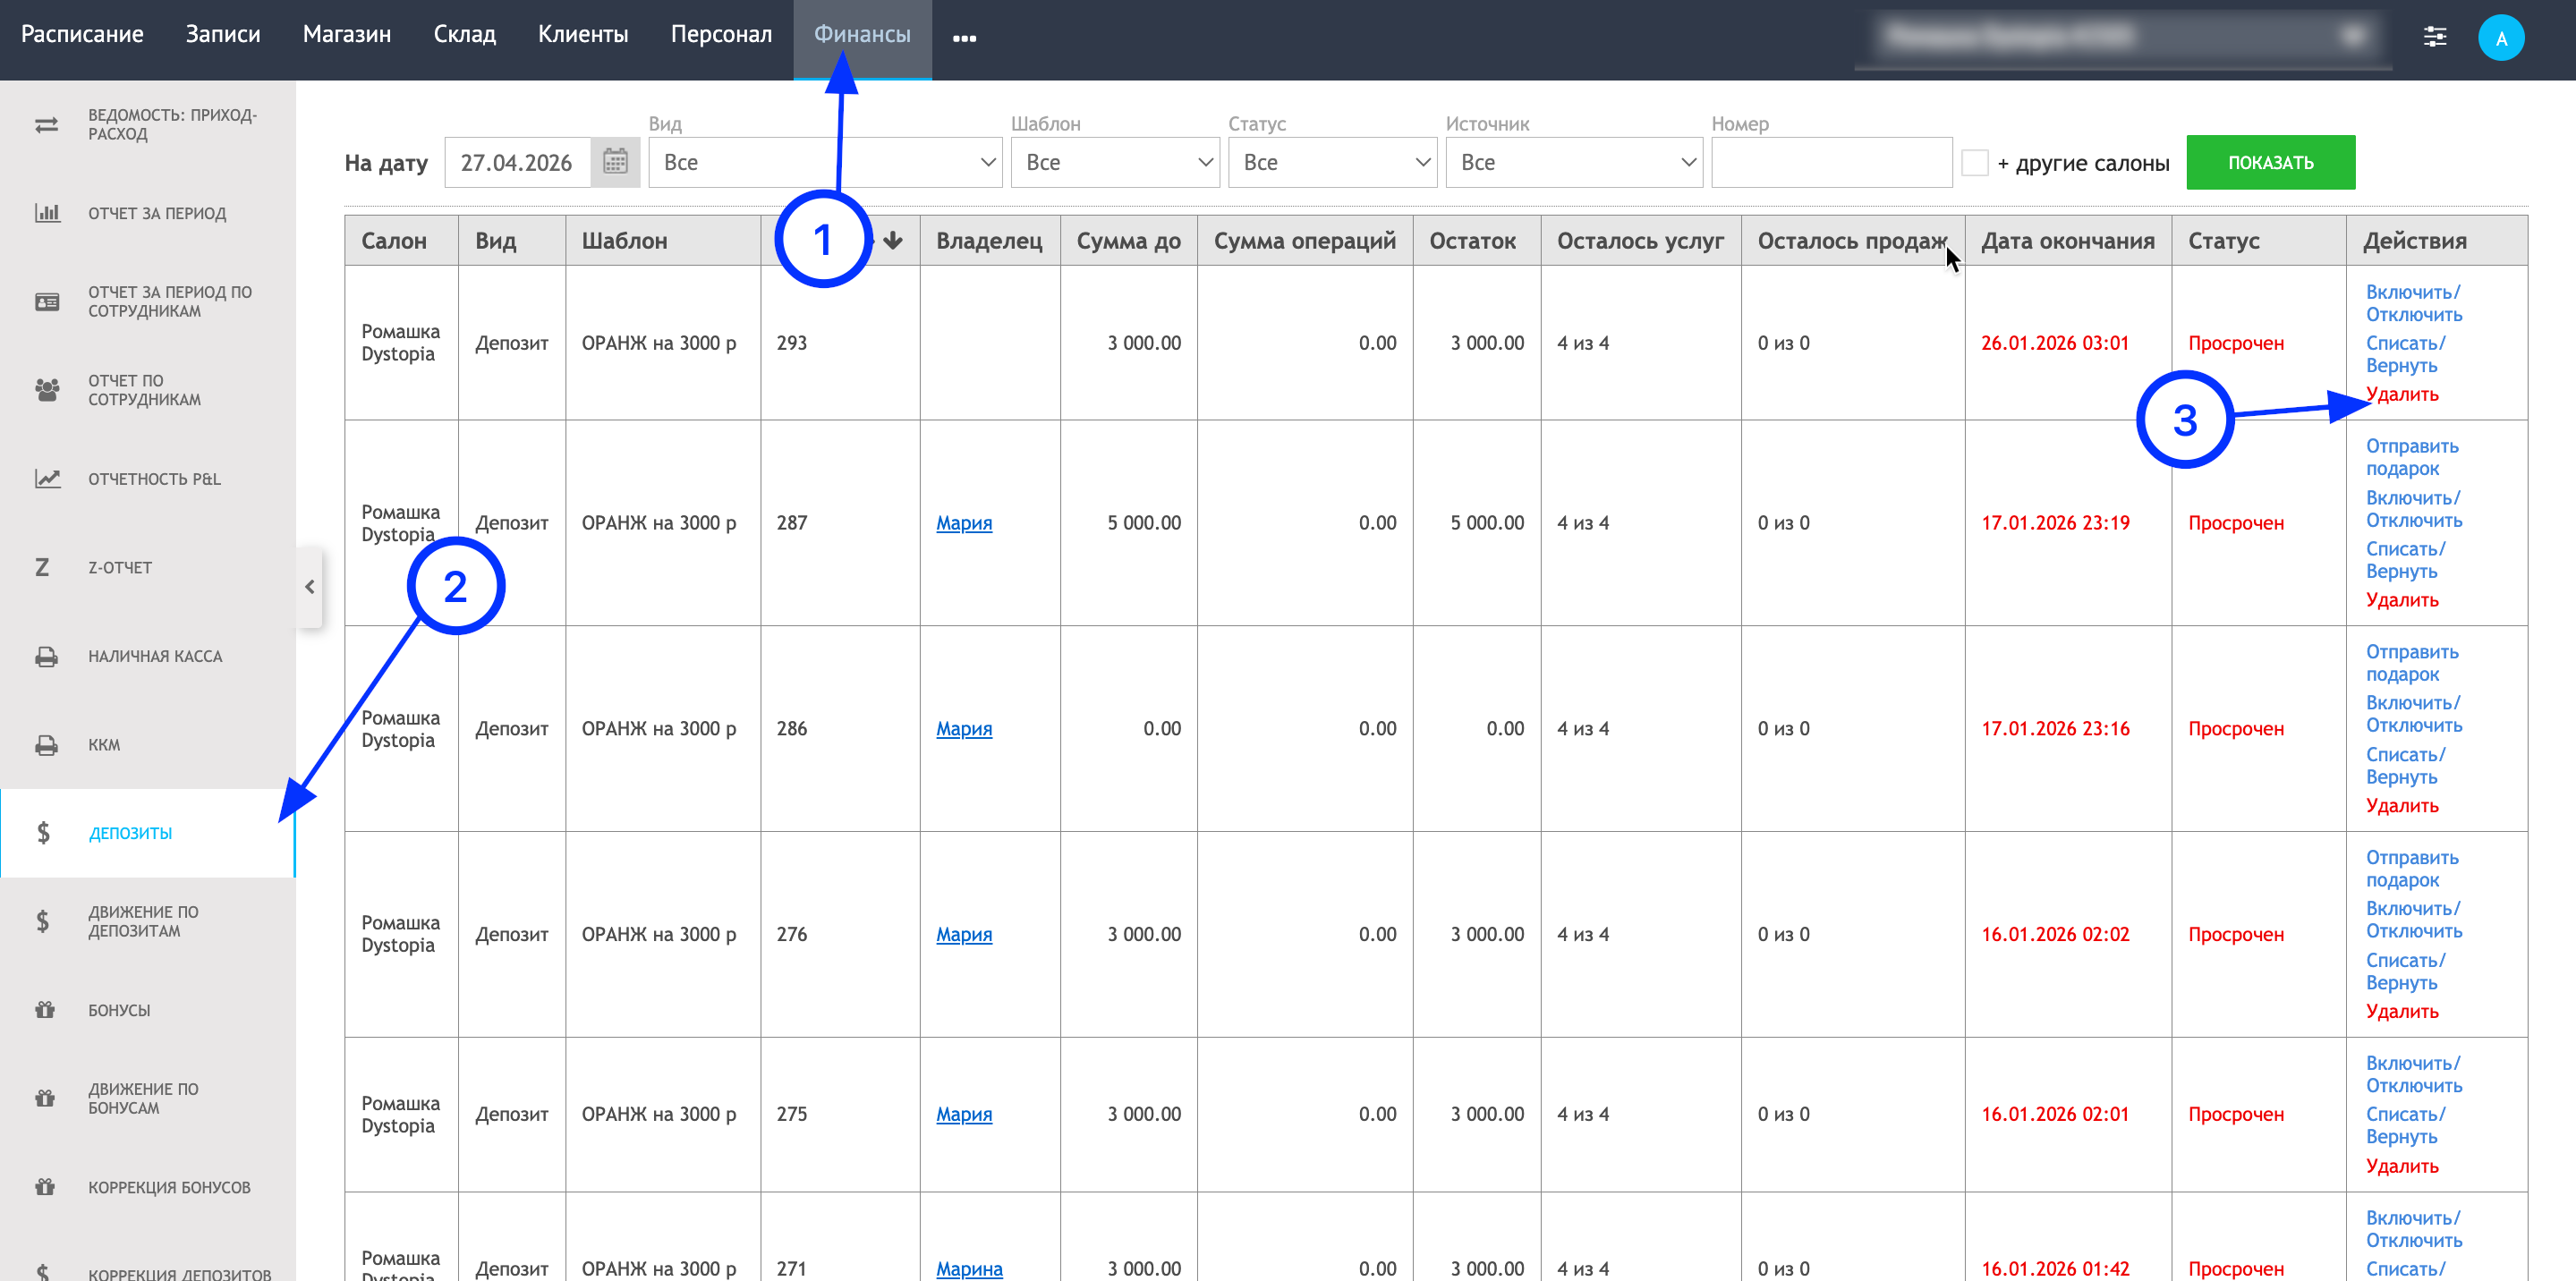Open the income-expense statement sidebar icon
Viewport: 2576px width, 1281px height.
(x=46, y=125)
